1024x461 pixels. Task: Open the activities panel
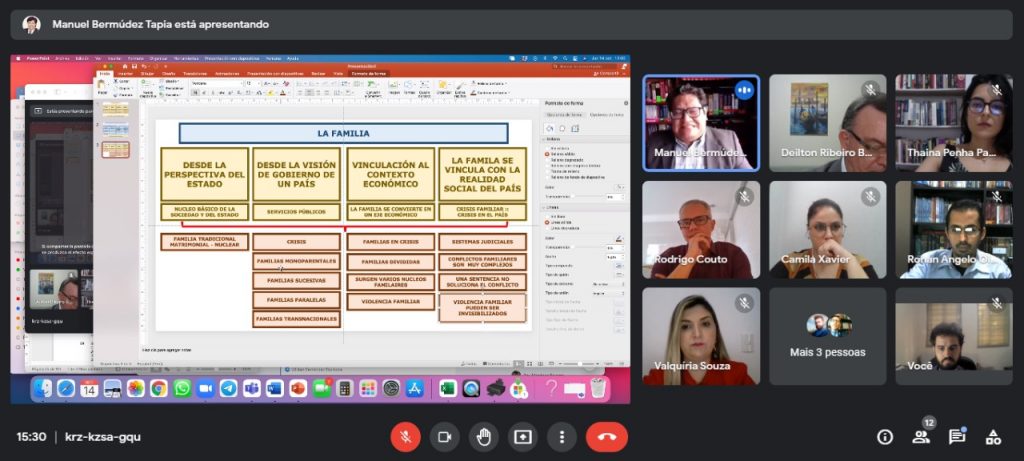(x=993, y=437)
